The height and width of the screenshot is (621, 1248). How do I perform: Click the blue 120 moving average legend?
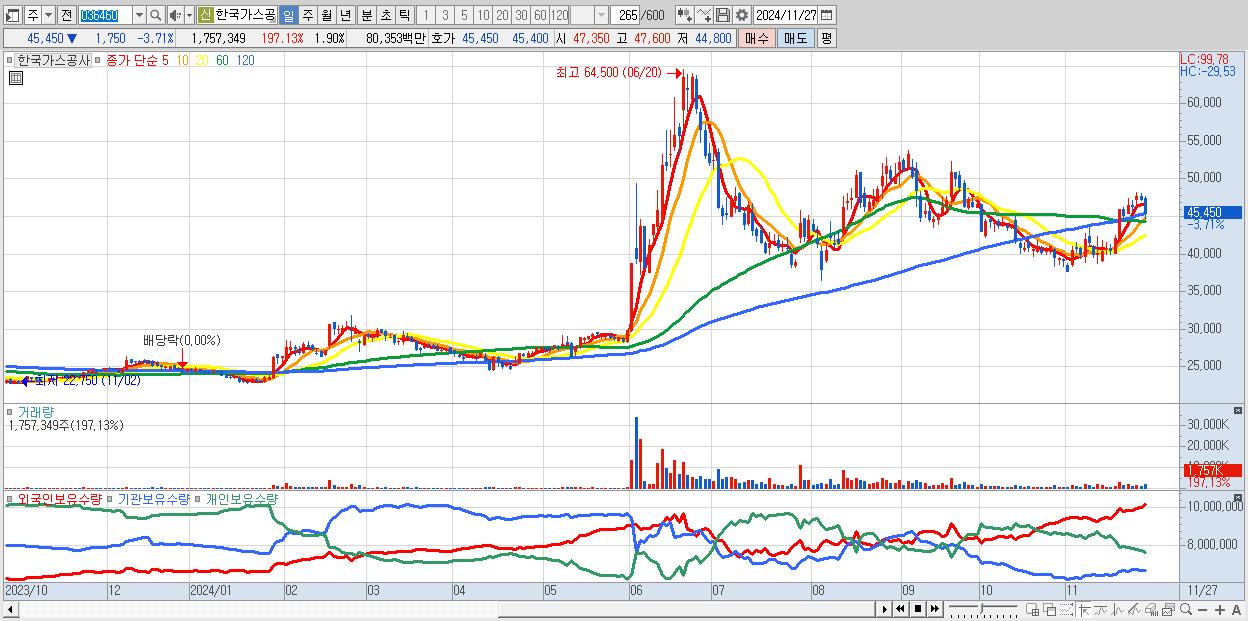(x=245, y=60)
